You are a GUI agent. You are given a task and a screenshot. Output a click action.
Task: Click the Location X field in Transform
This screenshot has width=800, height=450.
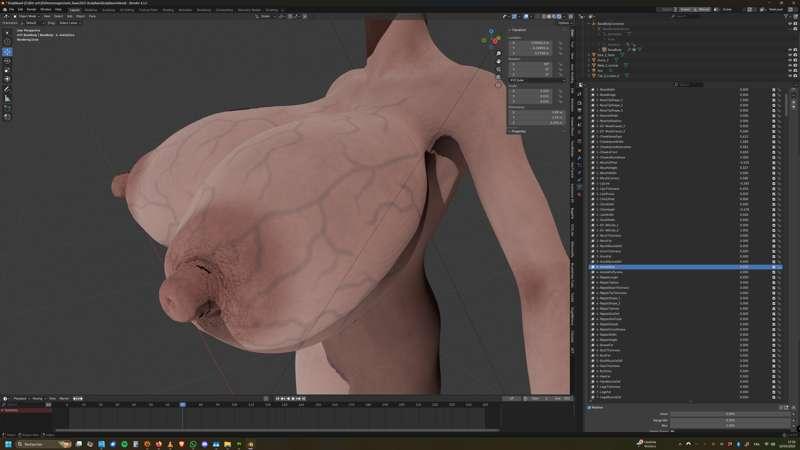tap(531, 43)
